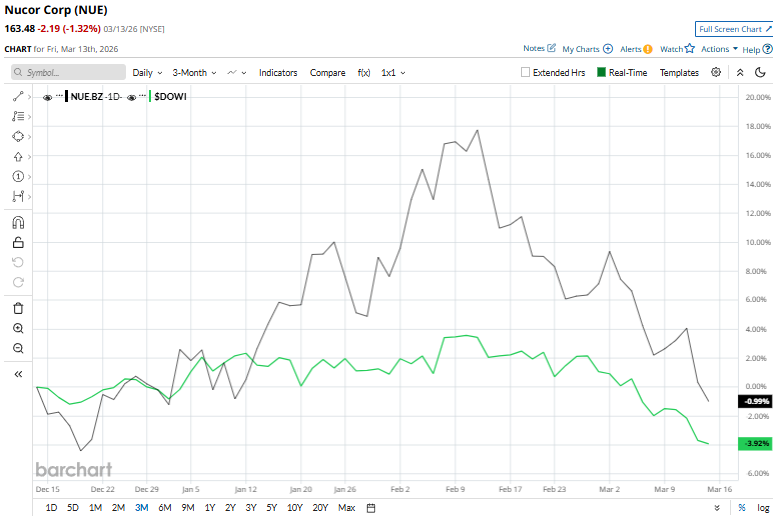Click the redo arrow icon
Image resolution: width=773 pixels, height=517 pixels.
coord(18,282)
